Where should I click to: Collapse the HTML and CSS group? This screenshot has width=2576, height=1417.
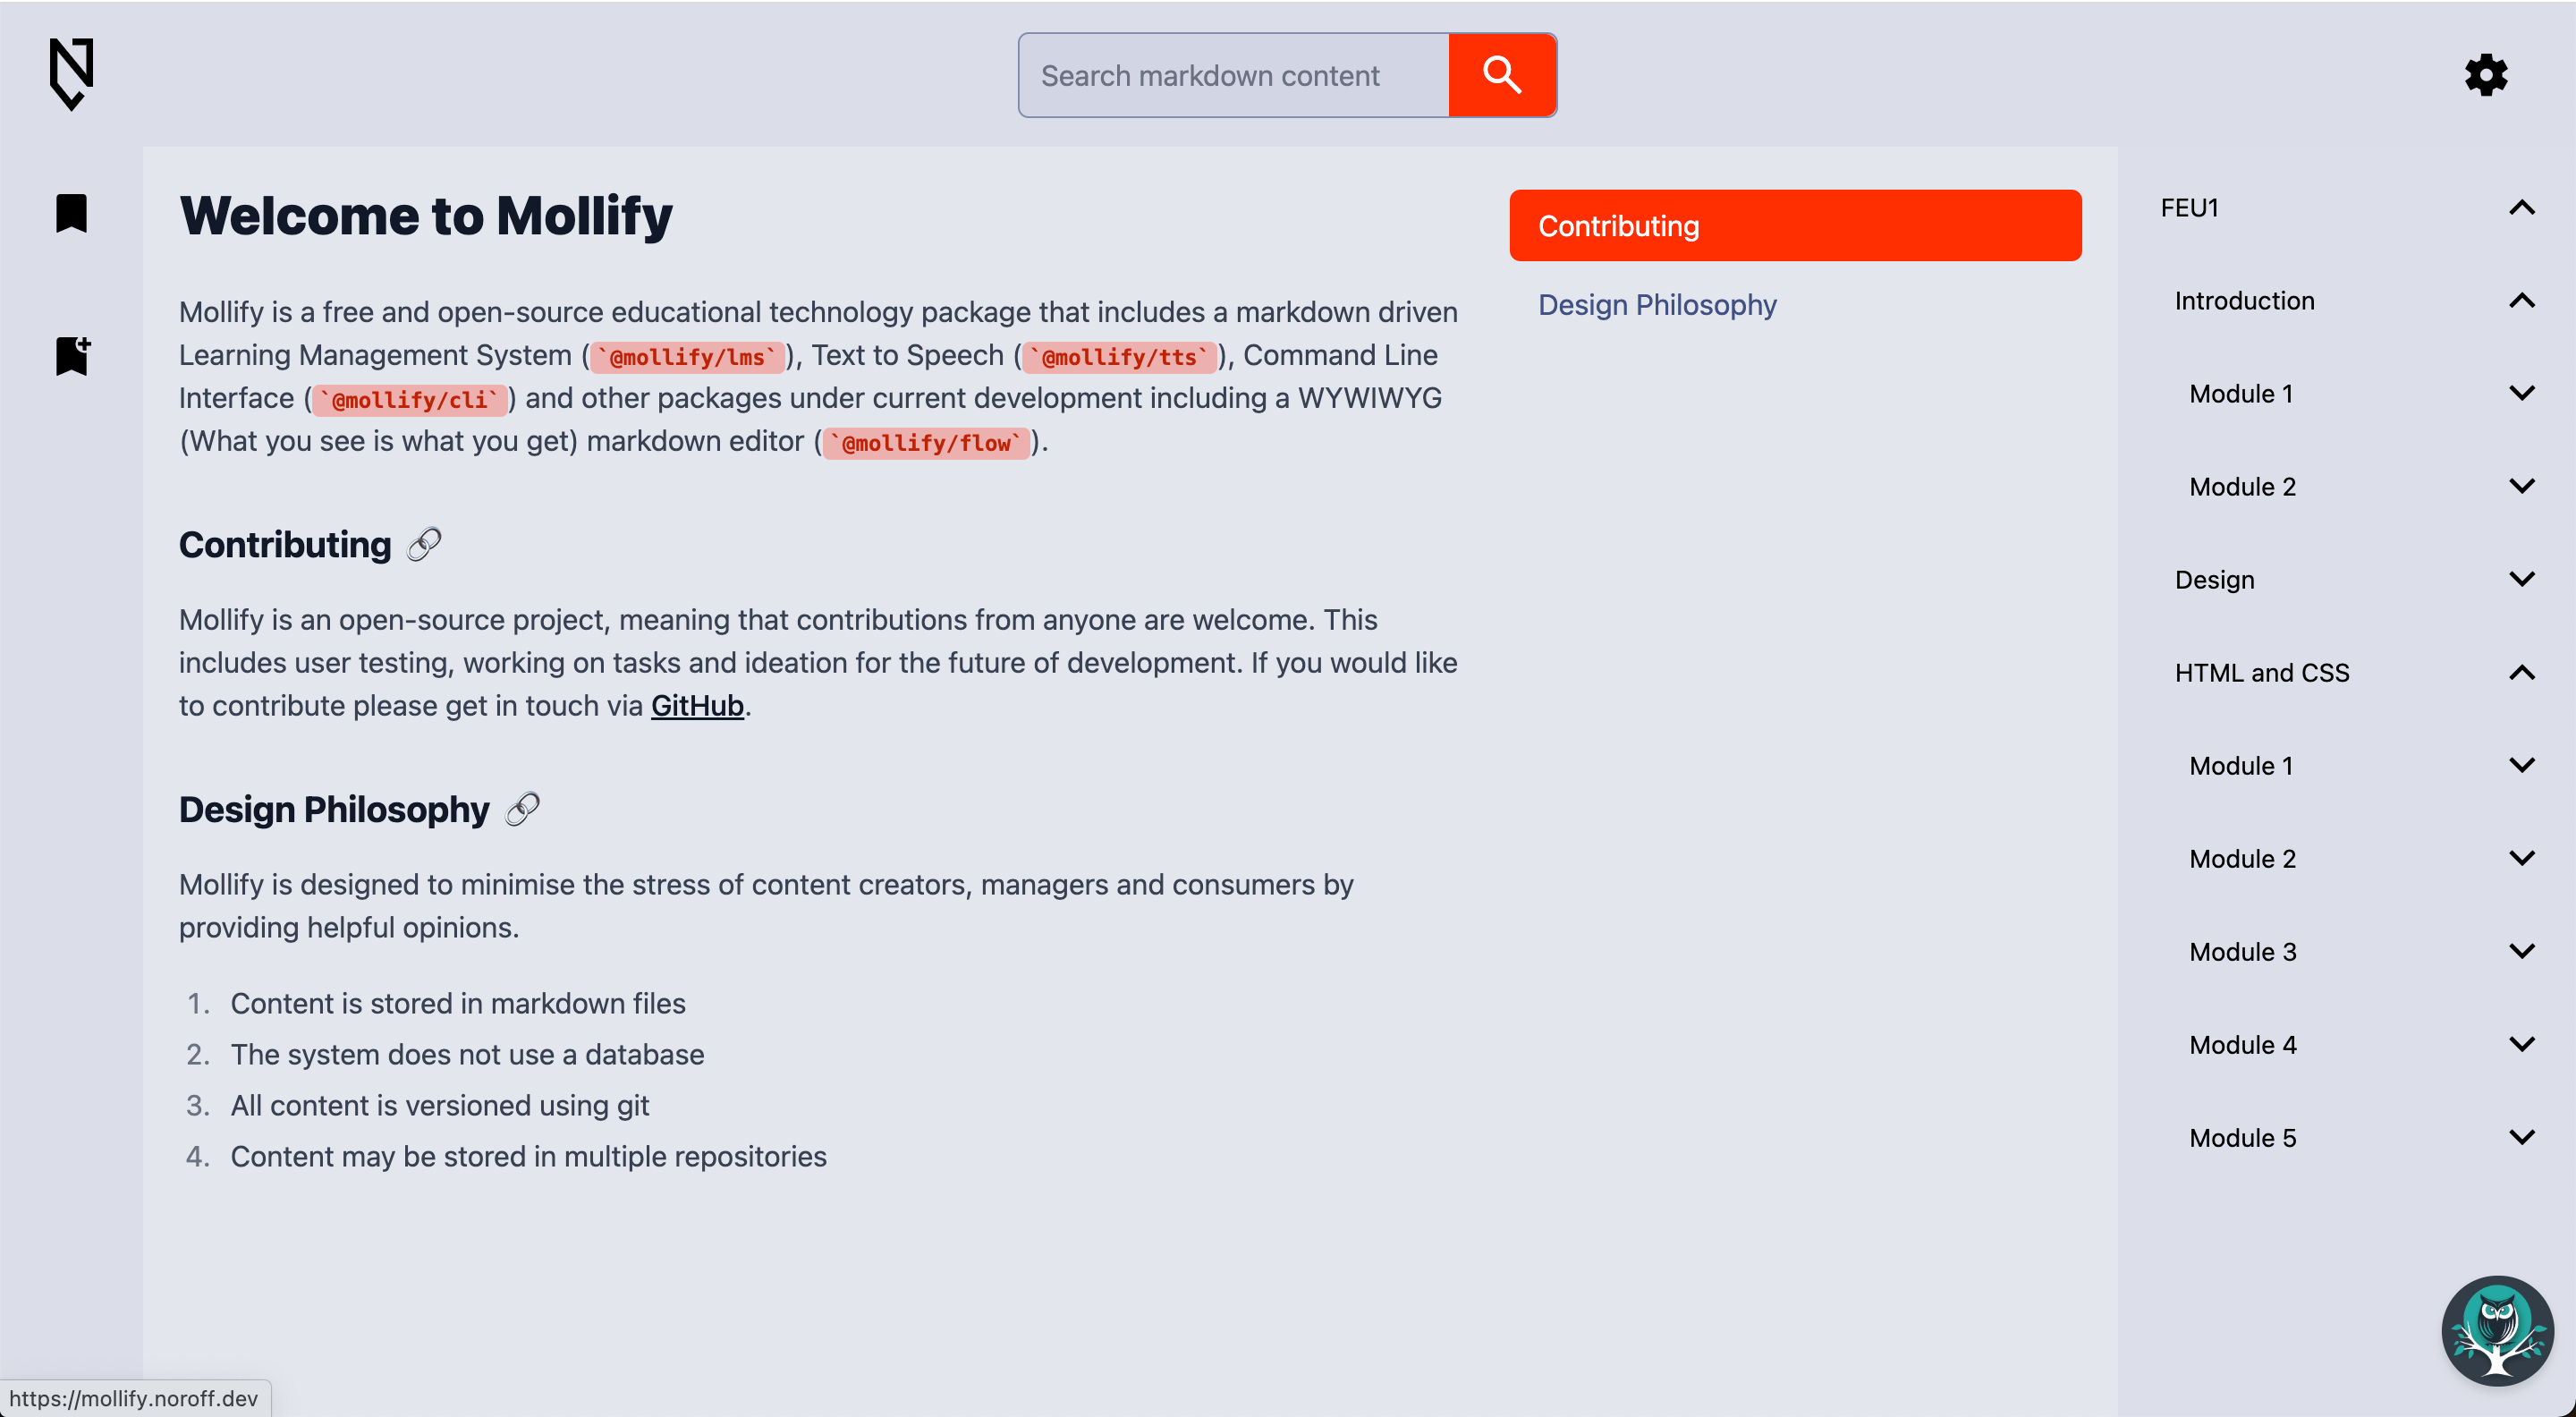tap(2521, 673)
